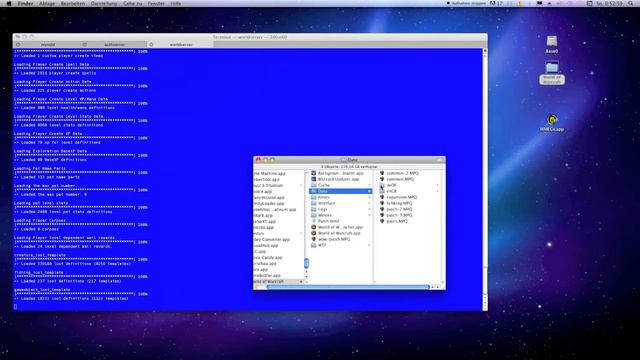The height and width of the screenshot is (360, 640).
Task: Click the Finder status text with available space
Action: tap(349, 167)
